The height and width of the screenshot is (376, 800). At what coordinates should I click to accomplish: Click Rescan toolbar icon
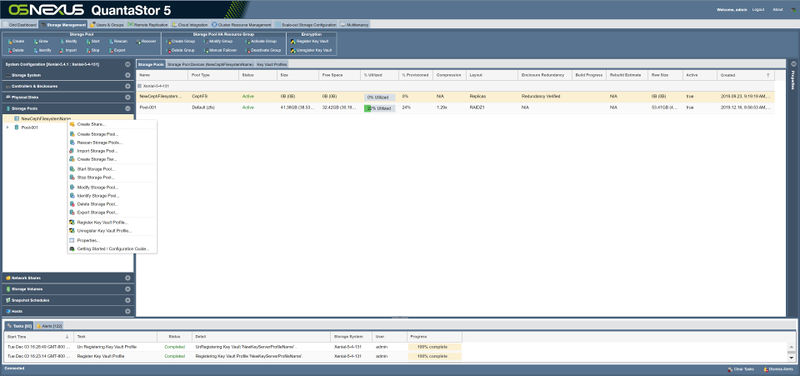pos(110,41)
